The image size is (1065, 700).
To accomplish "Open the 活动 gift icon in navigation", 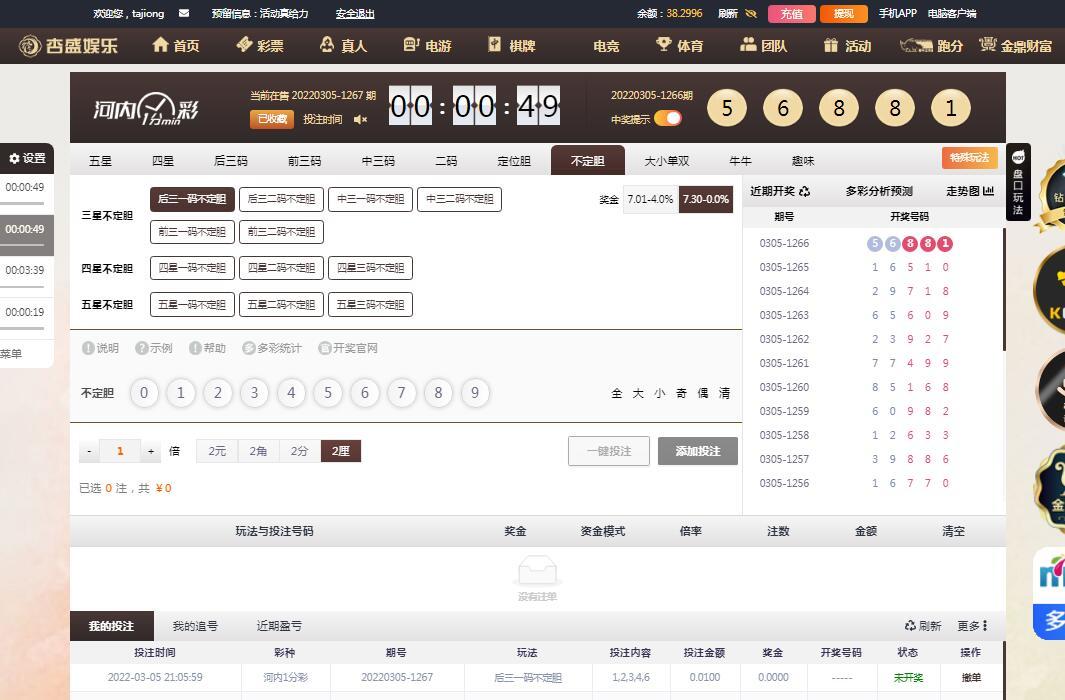I will (x=830, y=45).
